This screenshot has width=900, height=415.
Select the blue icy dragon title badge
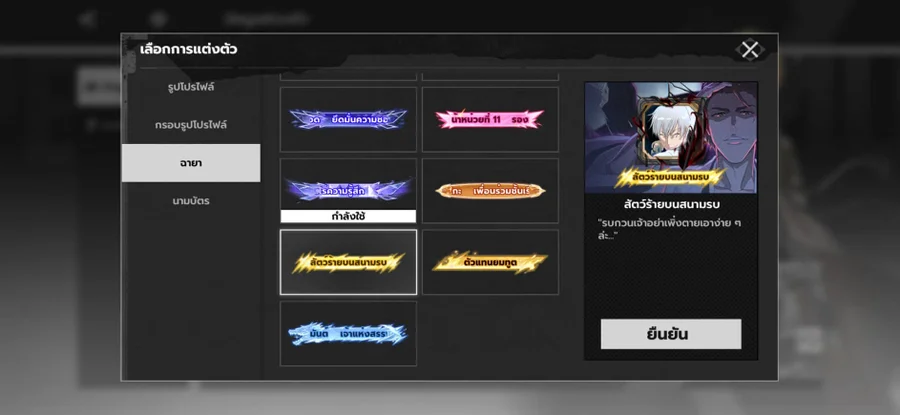[x=348, y=333]
